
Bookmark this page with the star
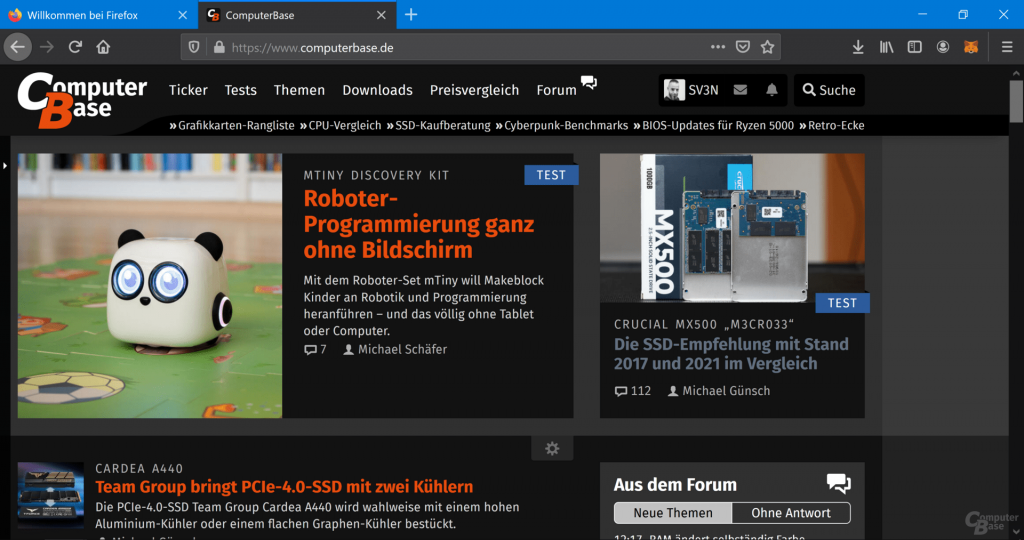pyautogui.click(x=767, y=47)
